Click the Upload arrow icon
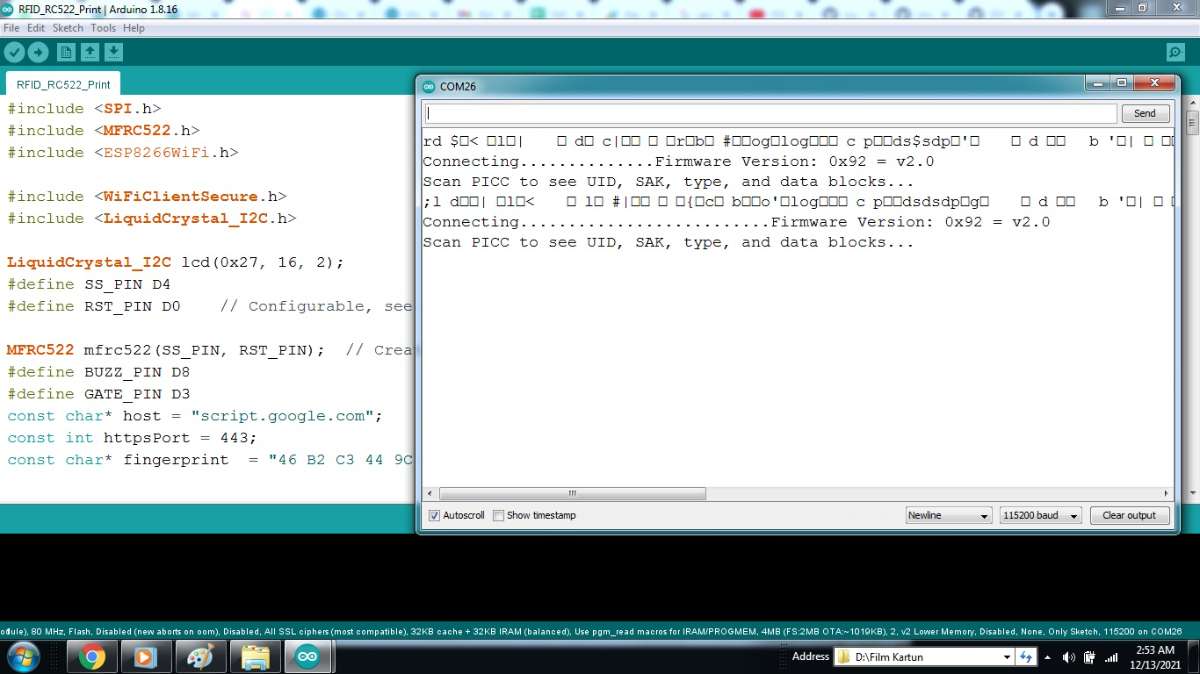The image size is (1200, 674). click(38, 52)
